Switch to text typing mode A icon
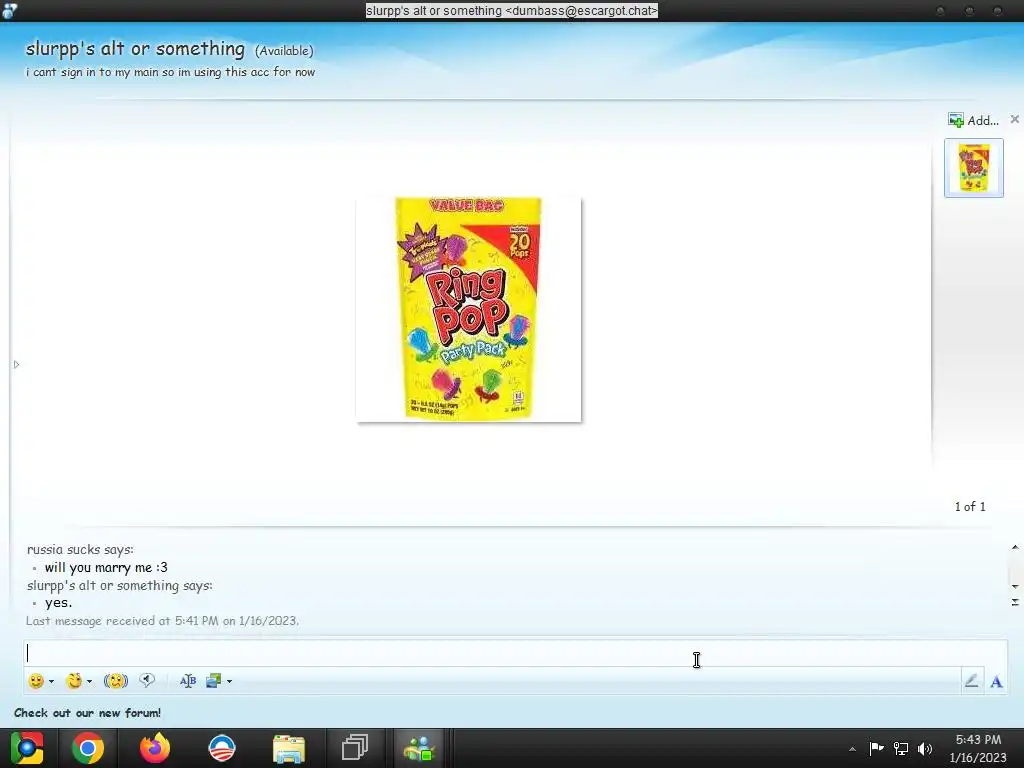This screenshot has height=768, width=1024. click(x=997, y=682)
